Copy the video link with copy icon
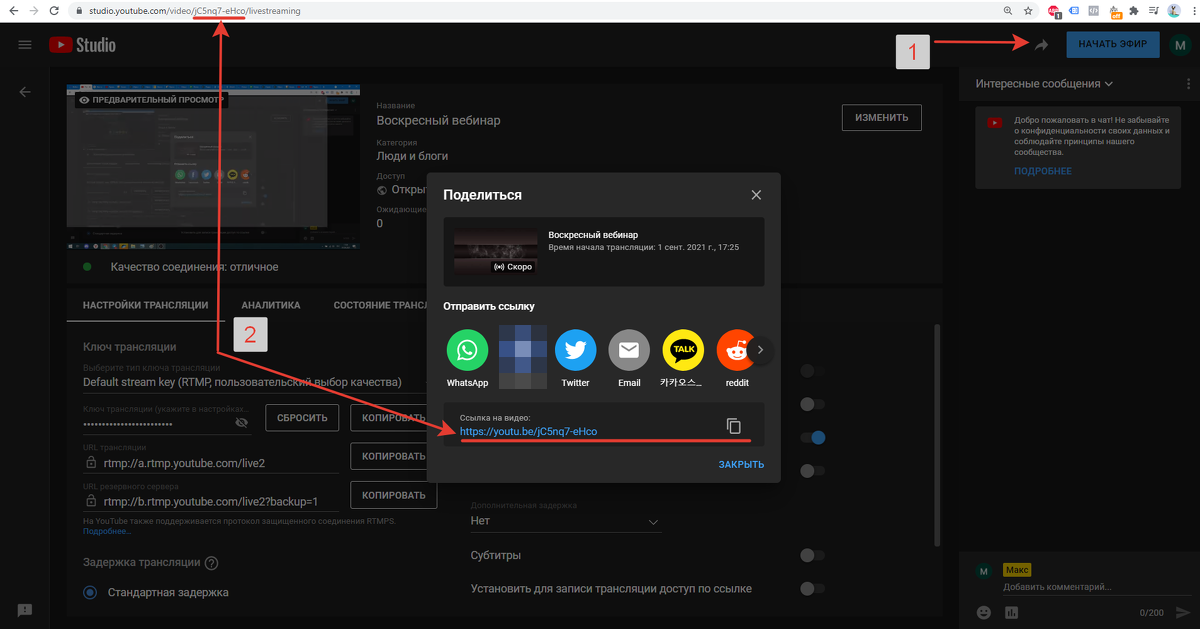This screenshot has width=1200, height=629. coord(733,425)
